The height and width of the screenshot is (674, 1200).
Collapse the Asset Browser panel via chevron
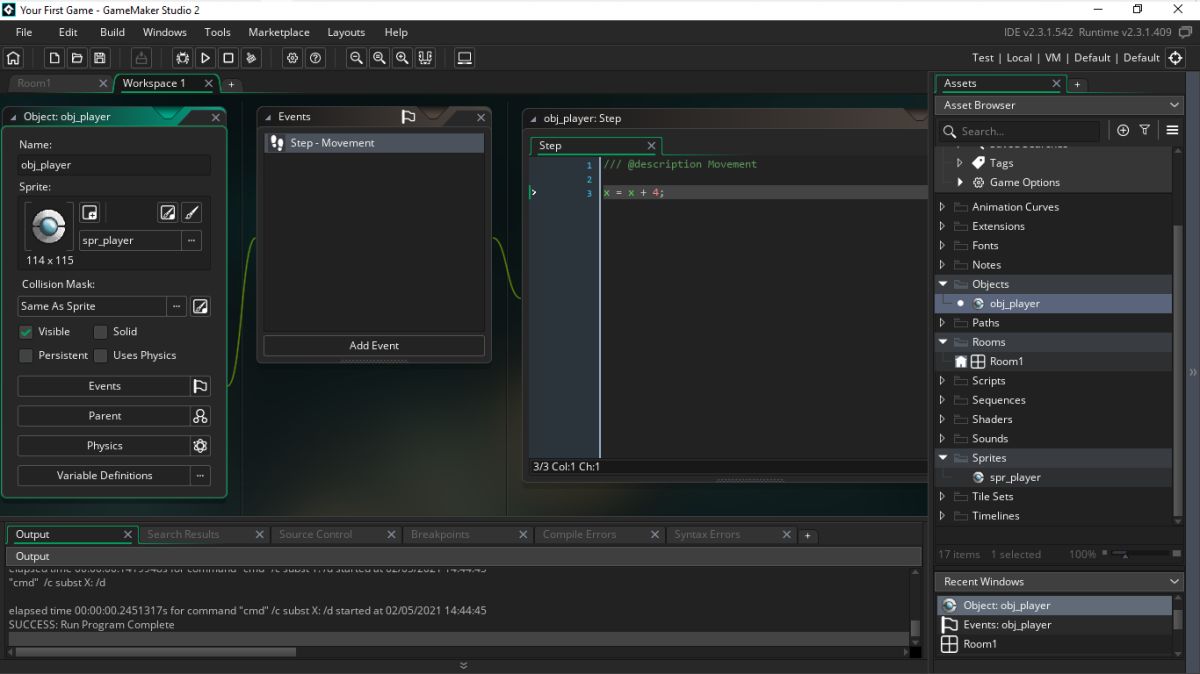[x=1174, y=105]
